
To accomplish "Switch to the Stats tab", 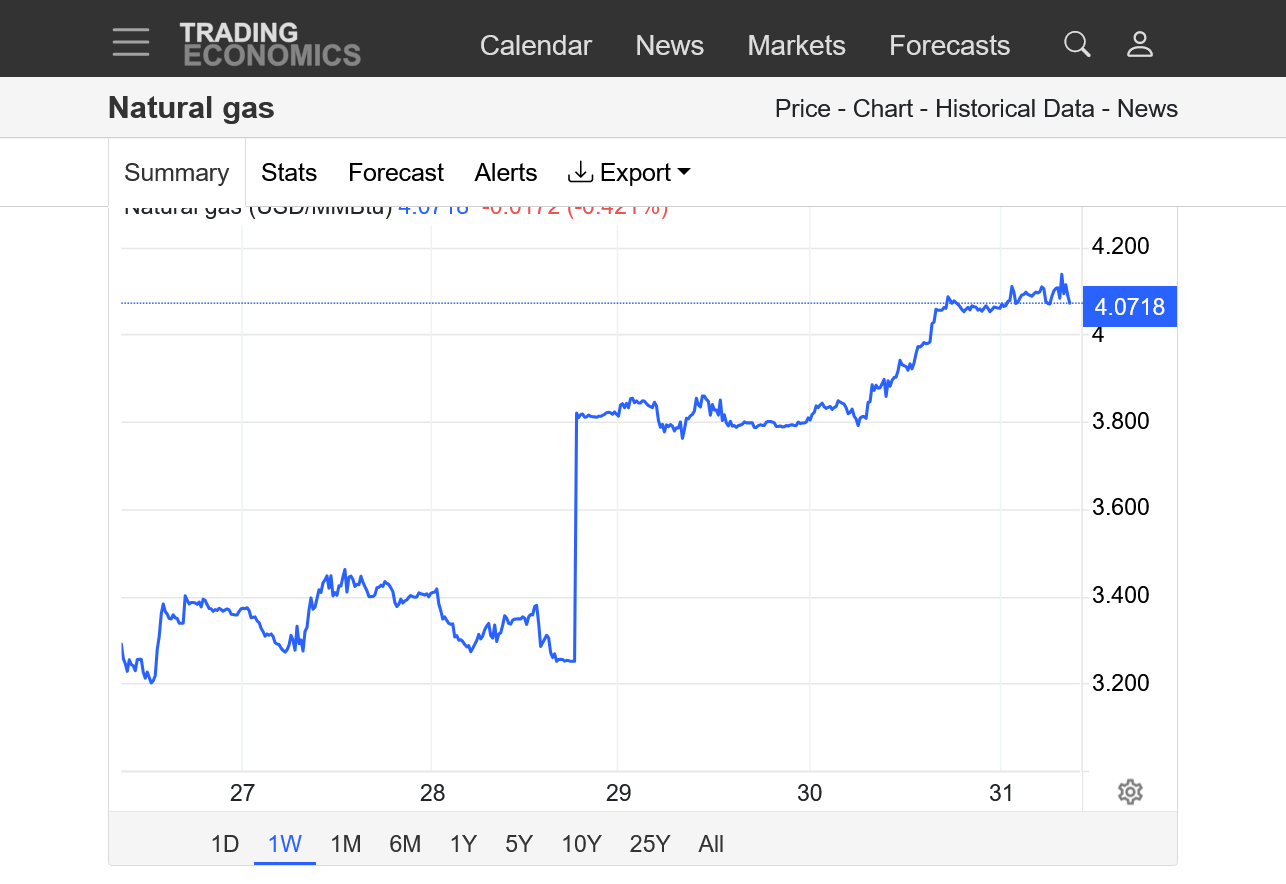I will pos(289,173).
